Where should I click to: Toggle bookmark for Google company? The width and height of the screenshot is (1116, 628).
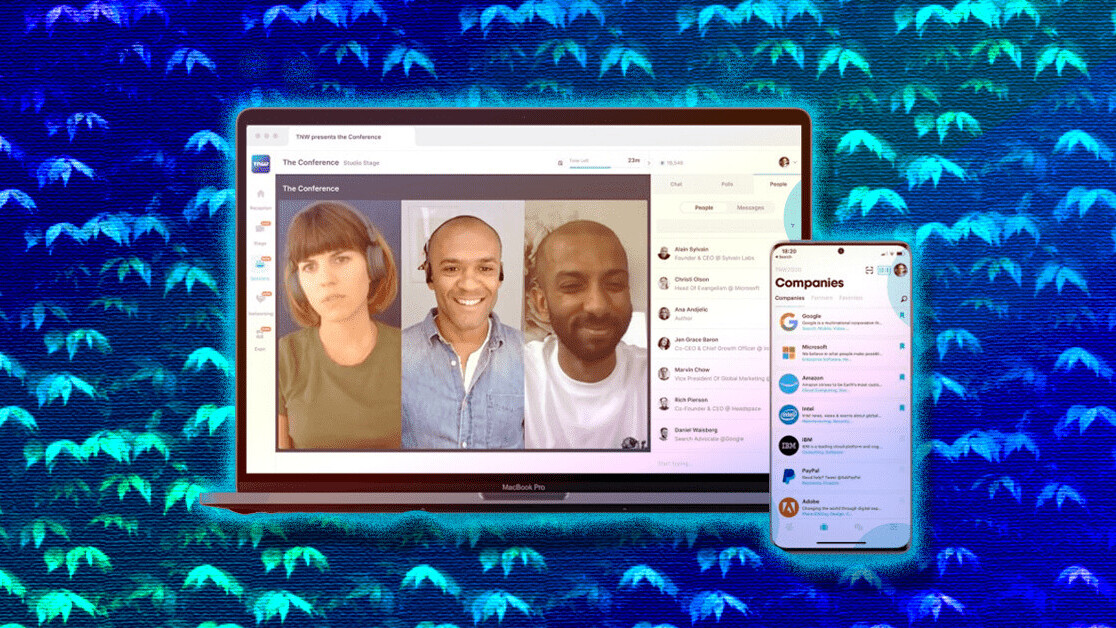[x=901, y=317]
